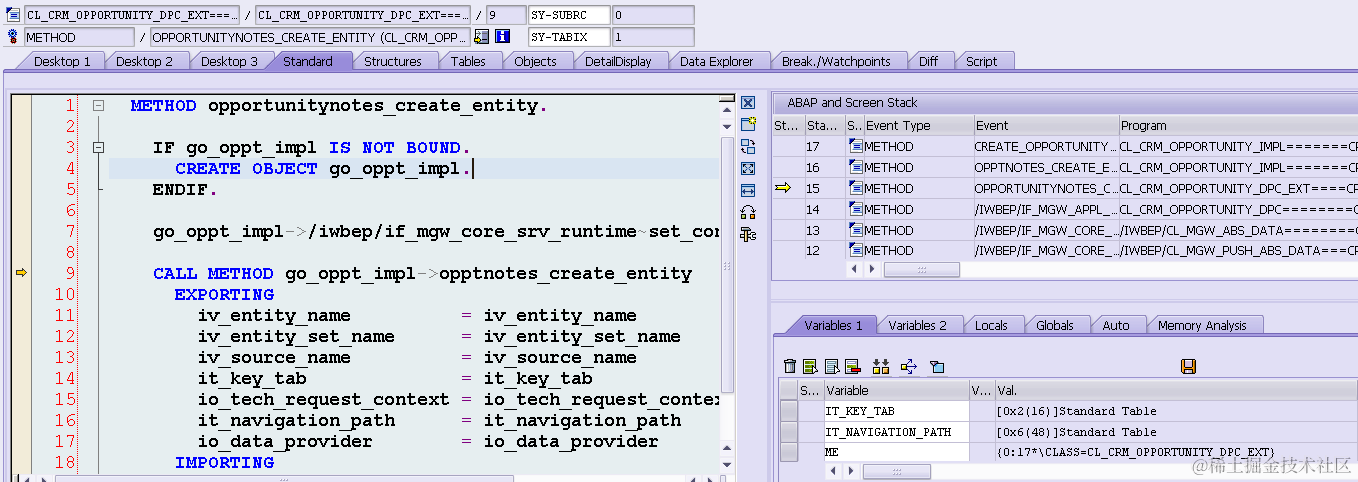Open the DetailDisplay tab

point(618,61)
